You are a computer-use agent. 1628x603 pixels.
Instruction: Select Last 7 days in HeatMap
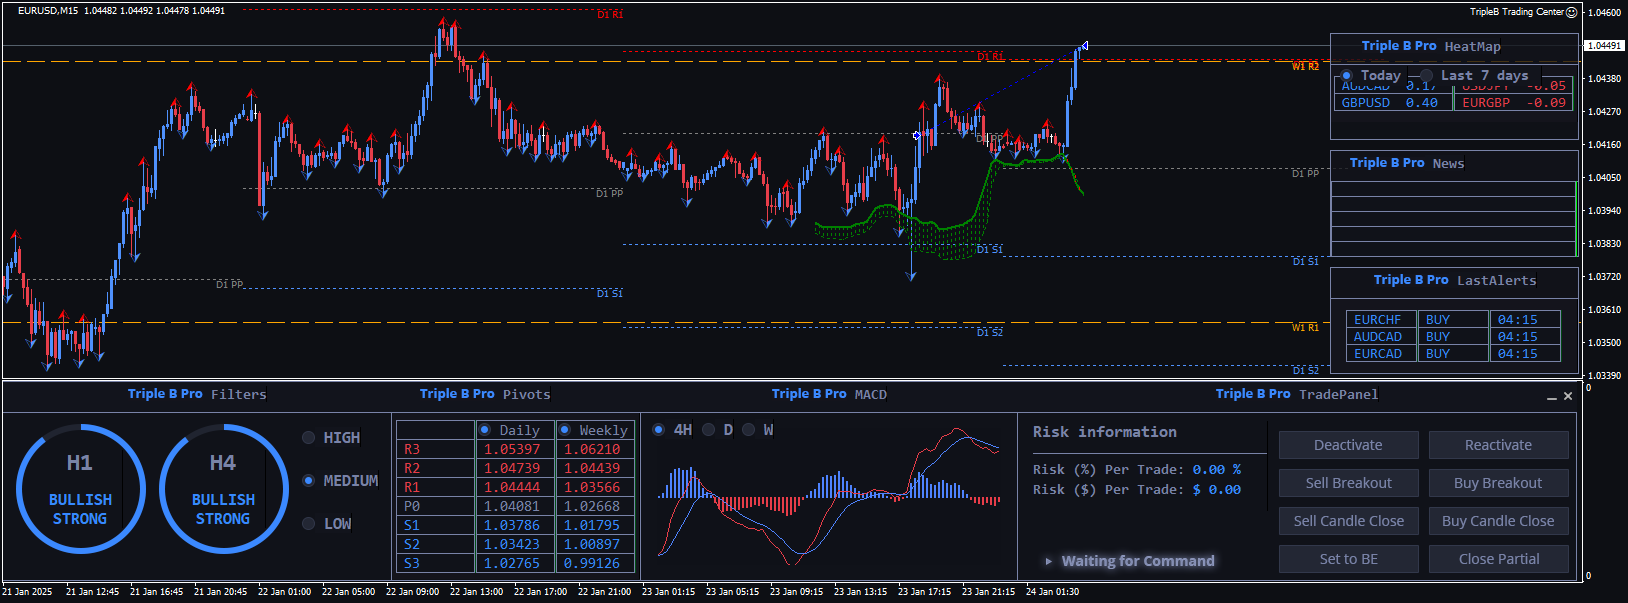[x=1427, y=76]
